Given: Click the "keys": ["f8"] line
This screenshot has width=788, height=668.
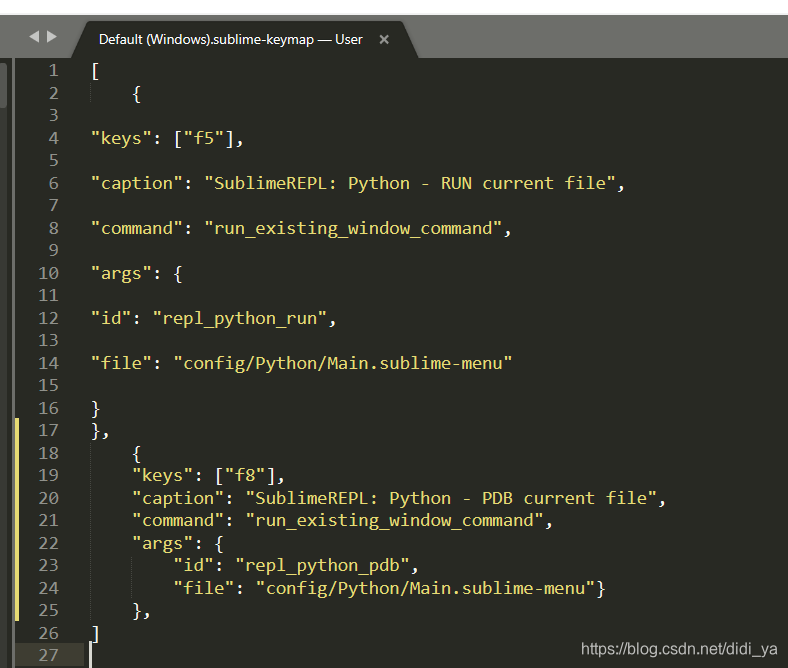Looking at the screenshot, I should (x=209, y=475).
